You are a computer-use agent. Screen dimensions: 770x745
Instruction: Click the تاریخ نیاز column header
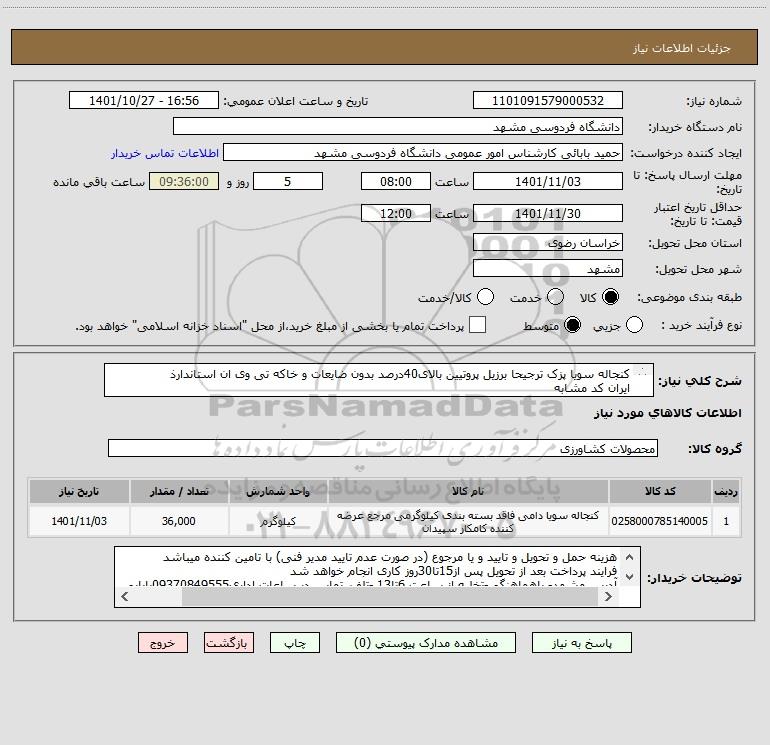79,491
